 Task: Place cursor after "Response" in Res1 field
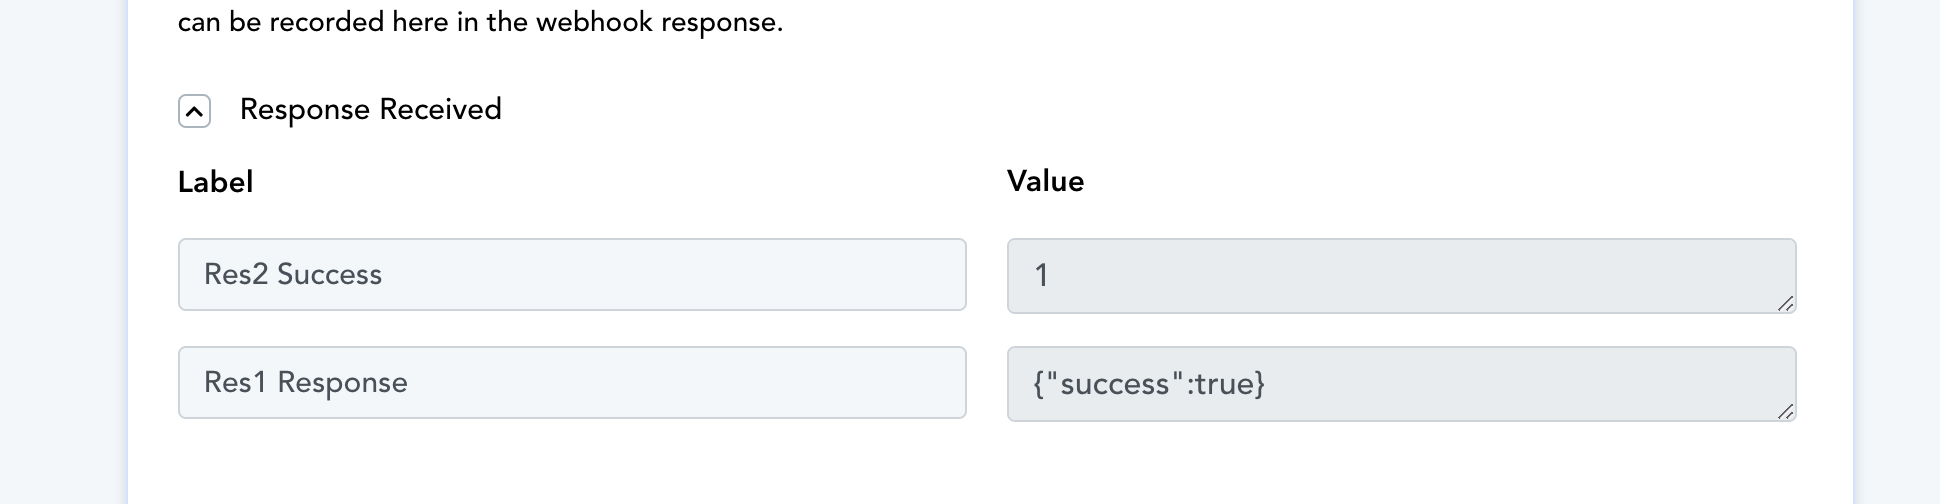[x=409, y=382]
